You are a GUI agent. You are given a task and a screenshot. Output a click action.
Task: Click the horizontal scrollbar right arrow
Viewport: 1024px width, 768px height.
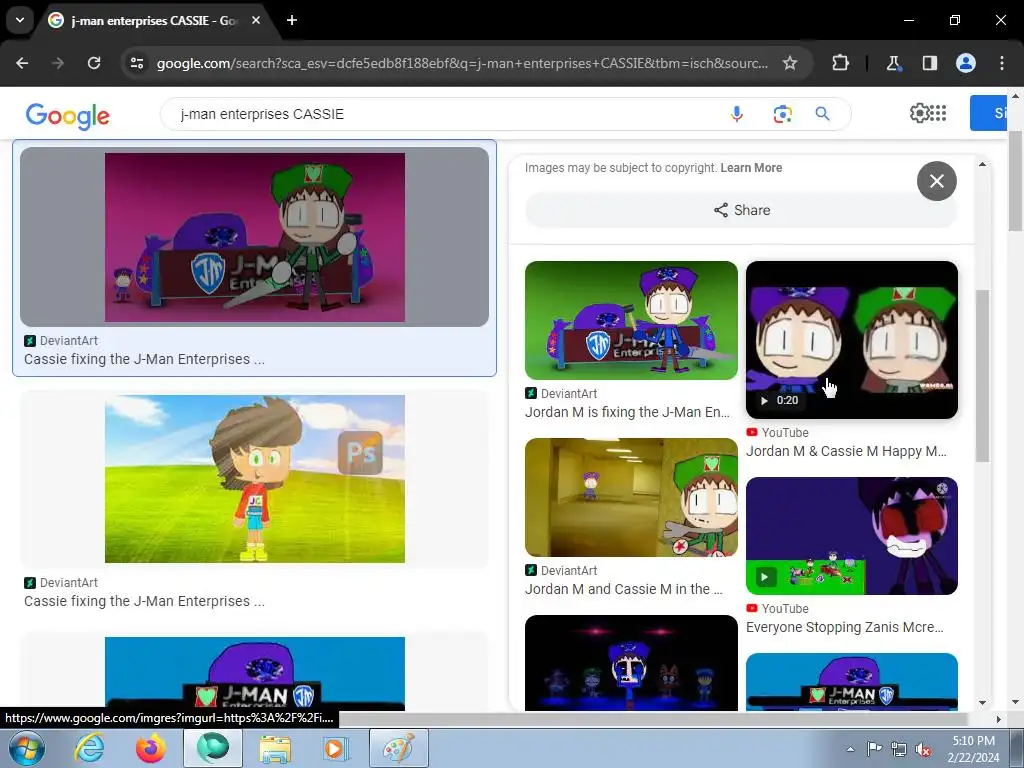point(998,719)
